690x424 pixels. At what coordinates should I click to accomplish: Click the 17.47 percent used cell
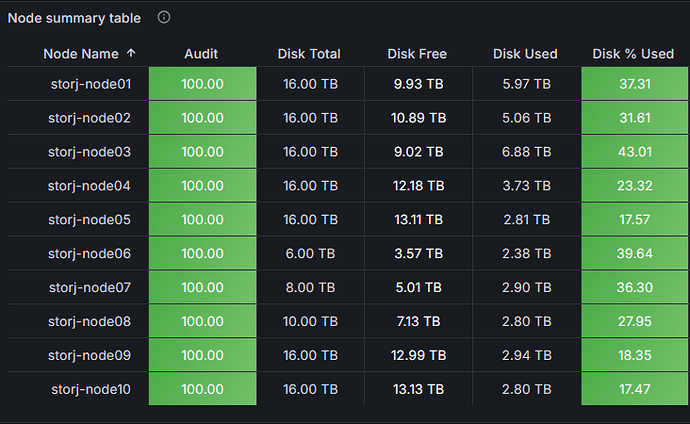[635, 389]
